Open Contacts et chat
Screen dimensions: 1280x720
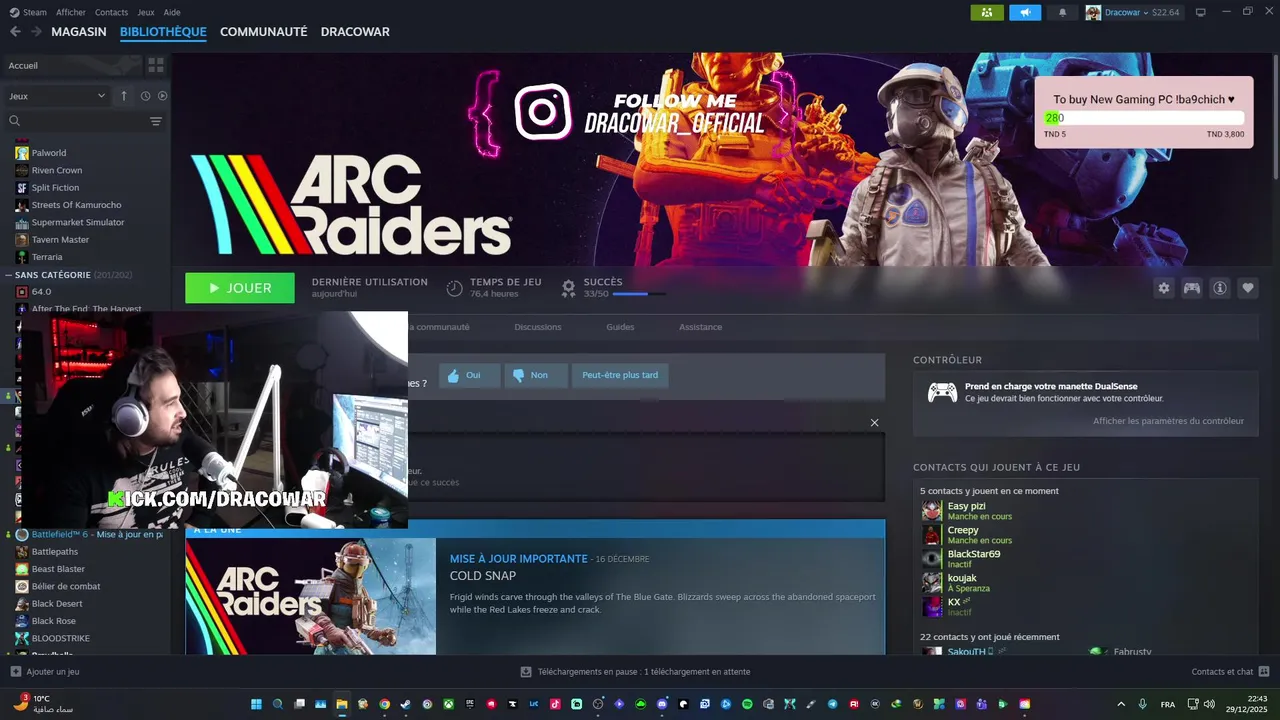tap(1230, 672)
